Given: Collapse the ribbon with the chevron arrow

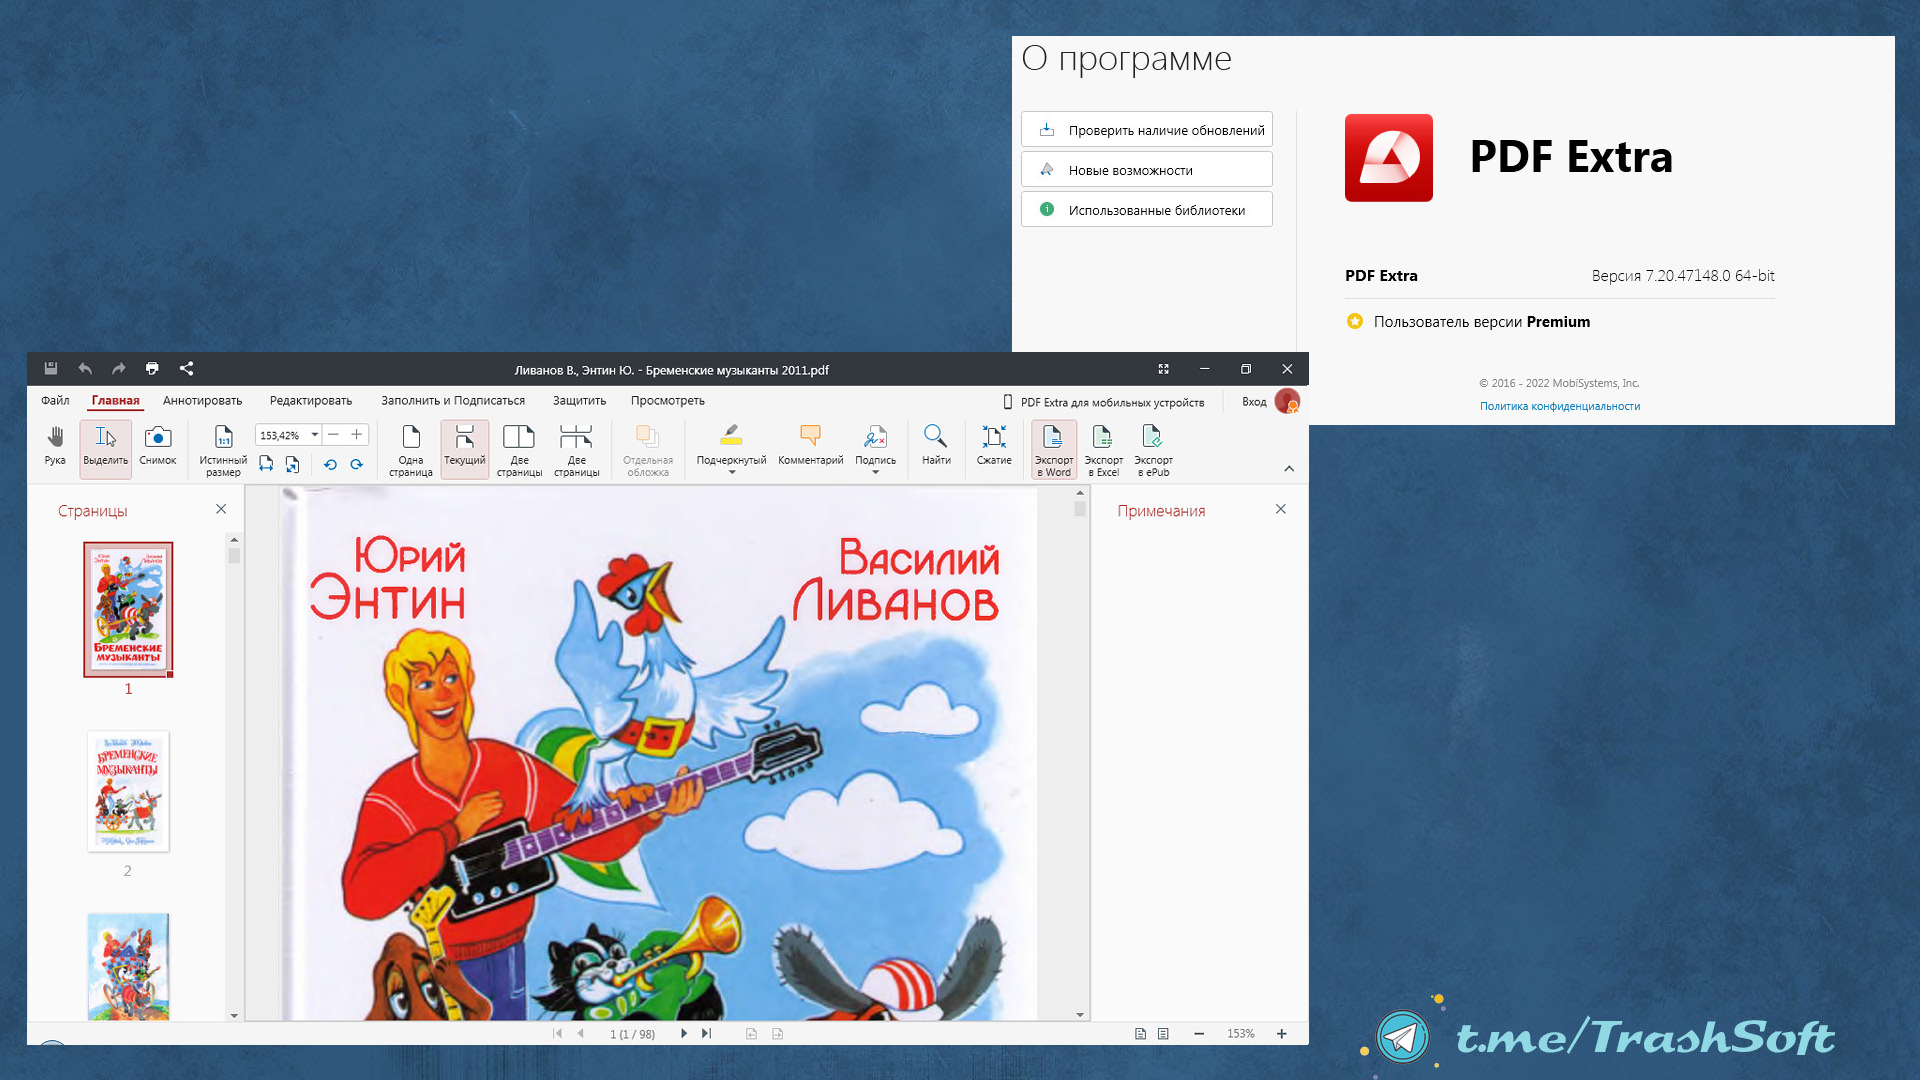Looking at the screenshot, I should [1289, 469].
